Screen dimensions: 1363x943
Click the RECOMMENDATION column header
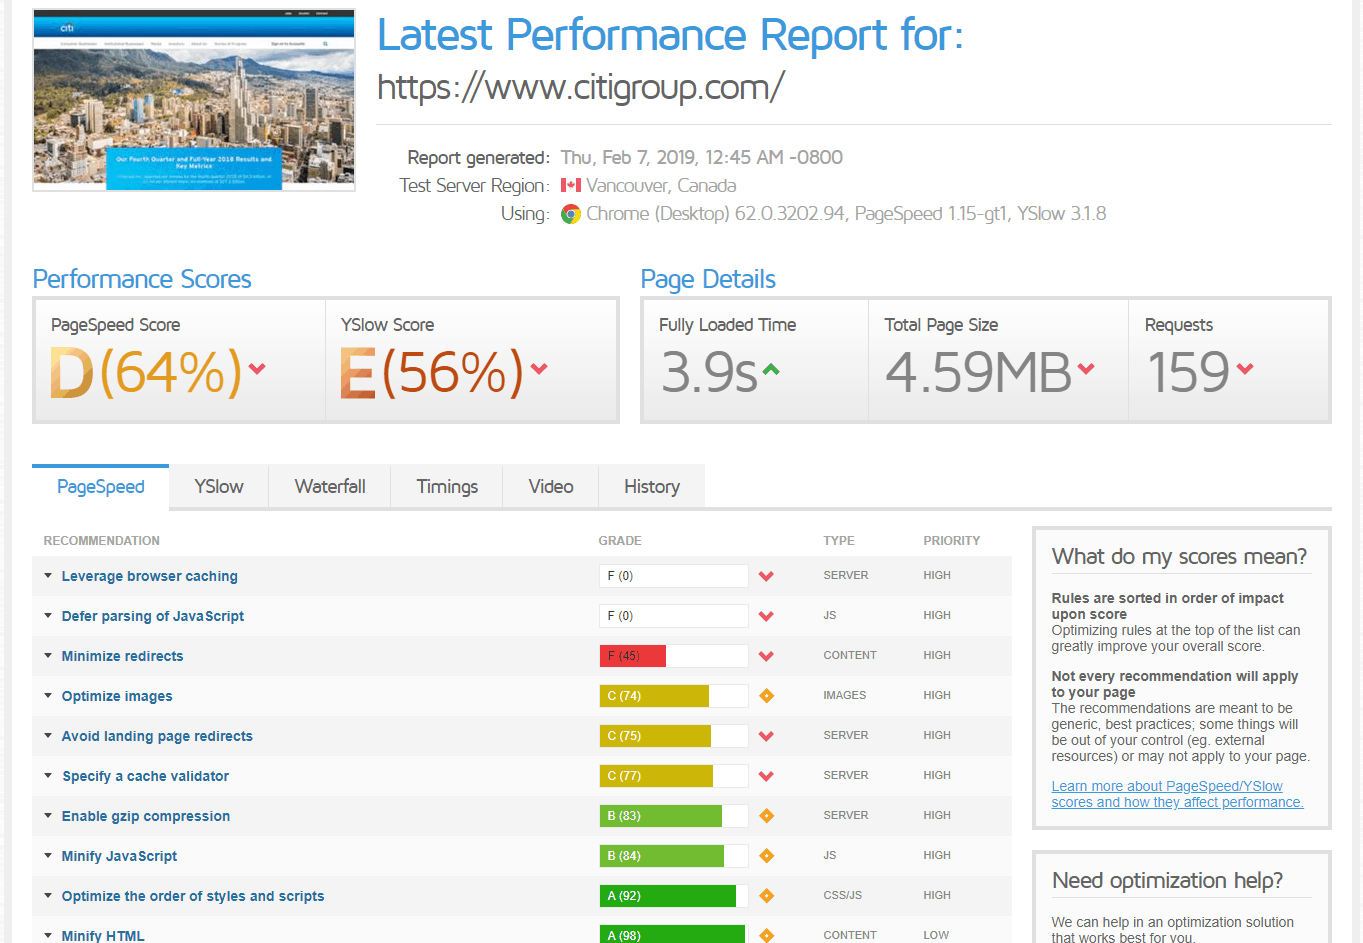coord(102,540)
